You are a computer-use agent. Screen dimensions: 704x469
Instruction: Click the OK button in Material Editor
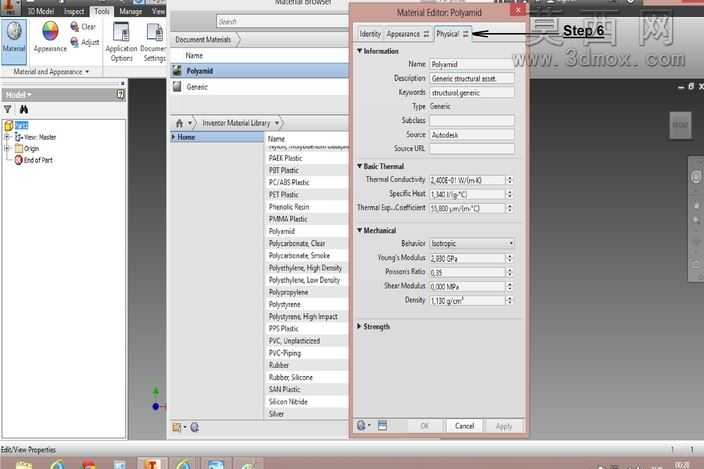tap(425, 426)
